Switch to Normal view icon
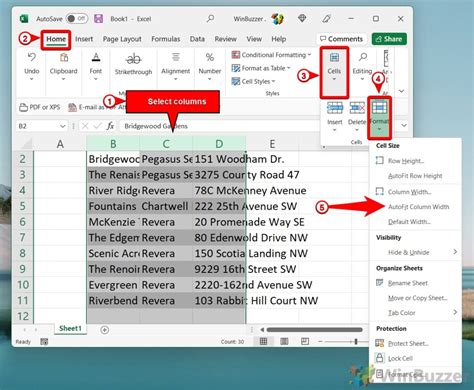Screen dimensions: 474x390 (263, 341)
